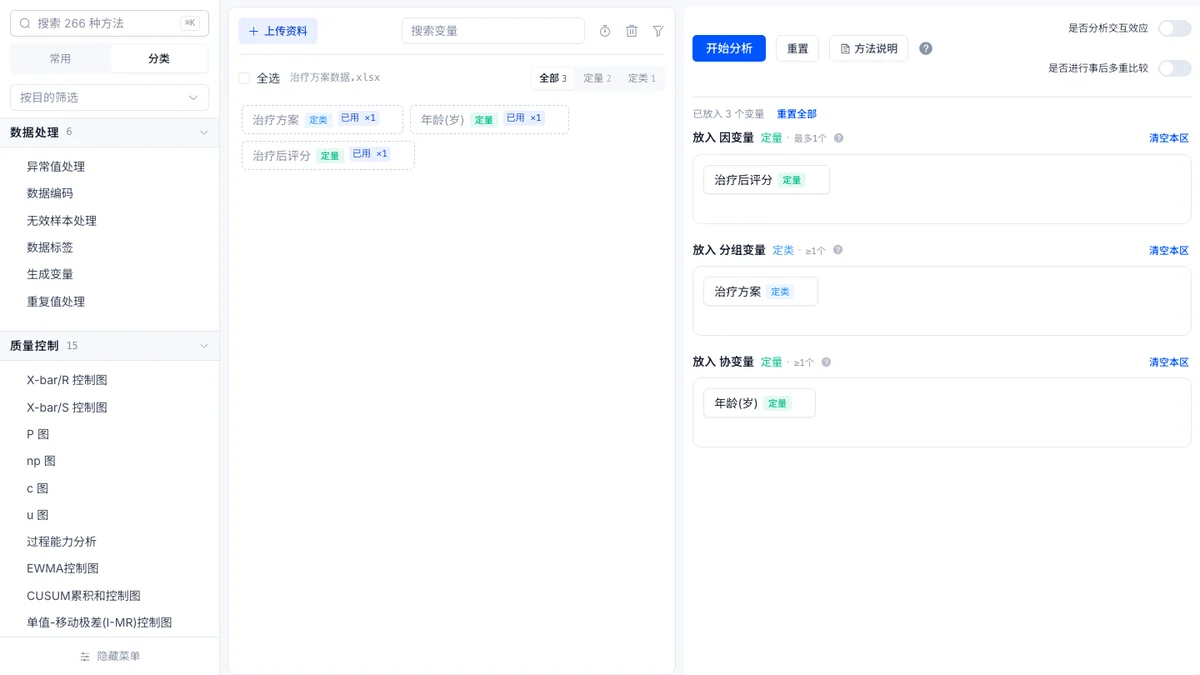The height and width of the screenshot is (675, 1200).
Task: Click the 上传资料 button
Action: pos(278,31)
